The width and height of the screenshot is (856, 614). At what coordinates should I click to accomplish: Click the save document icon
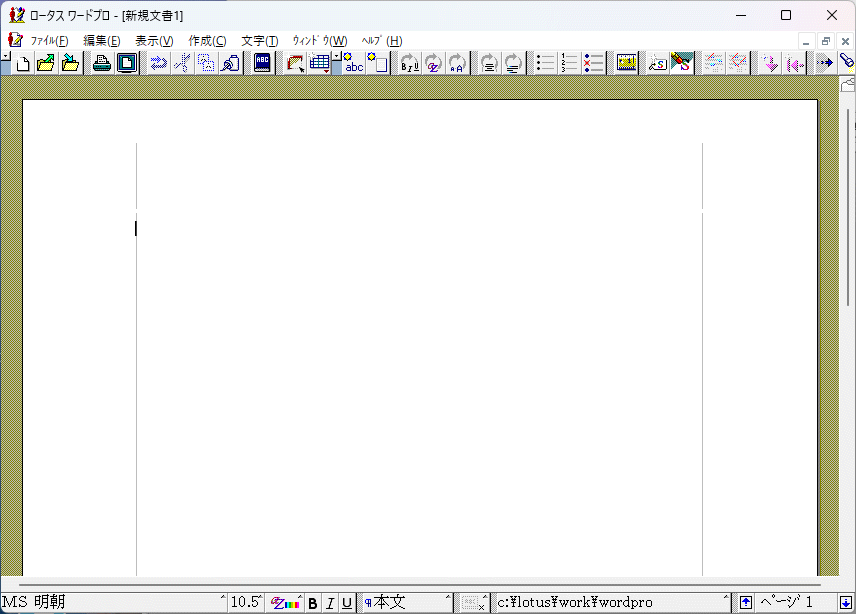coord(70,64)
